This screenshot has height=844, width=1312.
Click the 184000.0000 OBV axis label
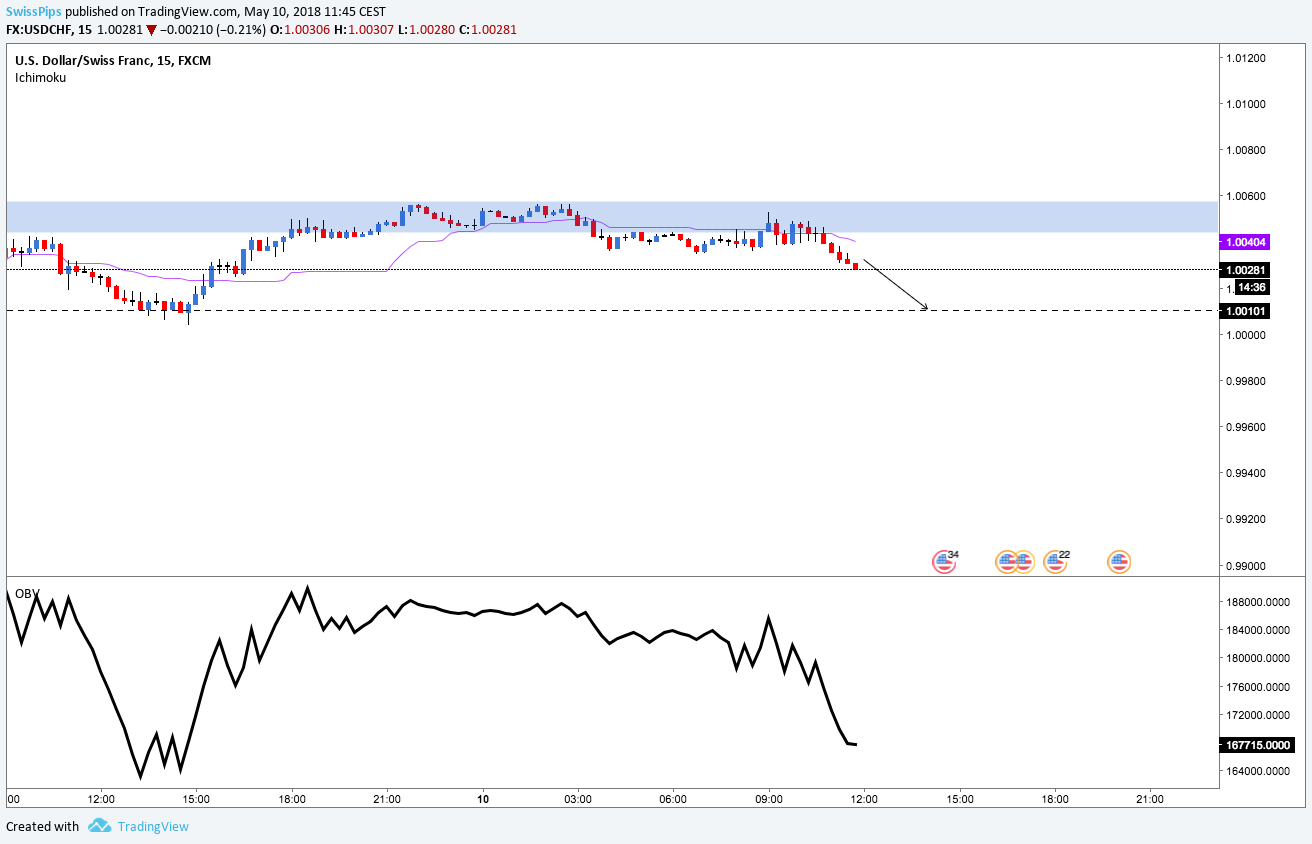[1260, 630]
